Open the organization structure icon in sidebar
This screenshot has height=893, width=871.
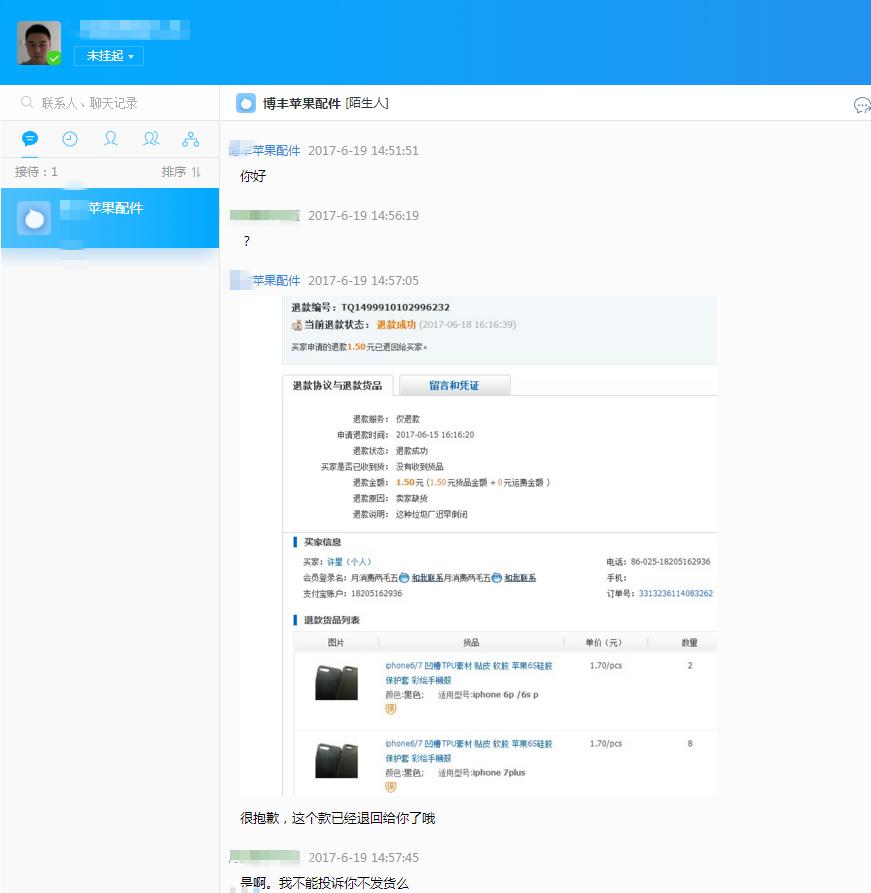192,138
